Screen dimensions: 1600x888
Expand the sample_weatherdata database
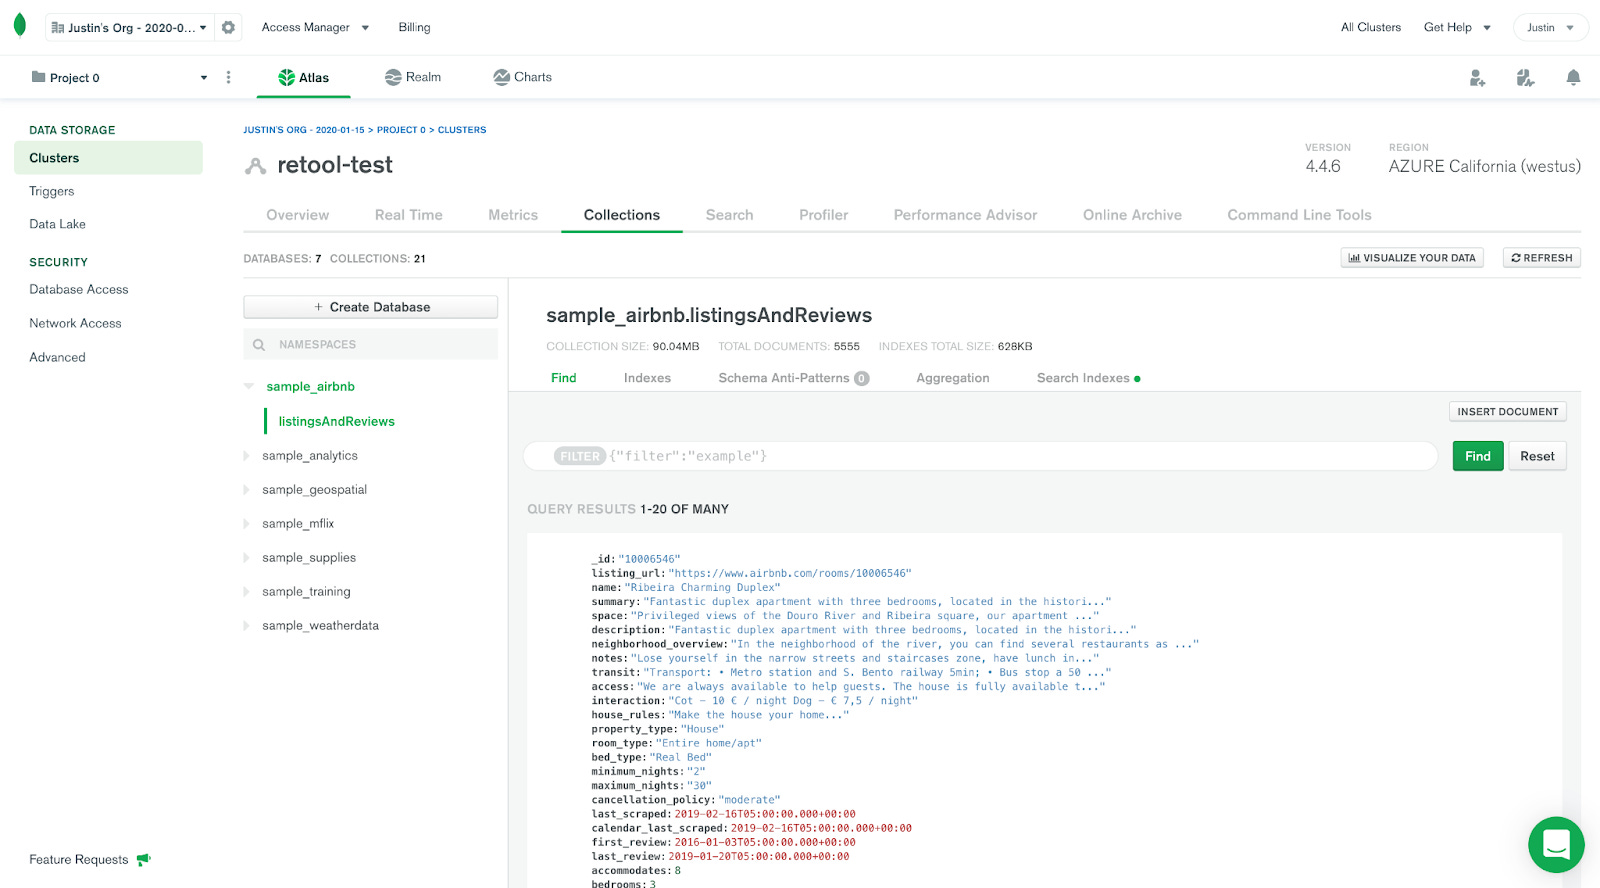(247, 626)
